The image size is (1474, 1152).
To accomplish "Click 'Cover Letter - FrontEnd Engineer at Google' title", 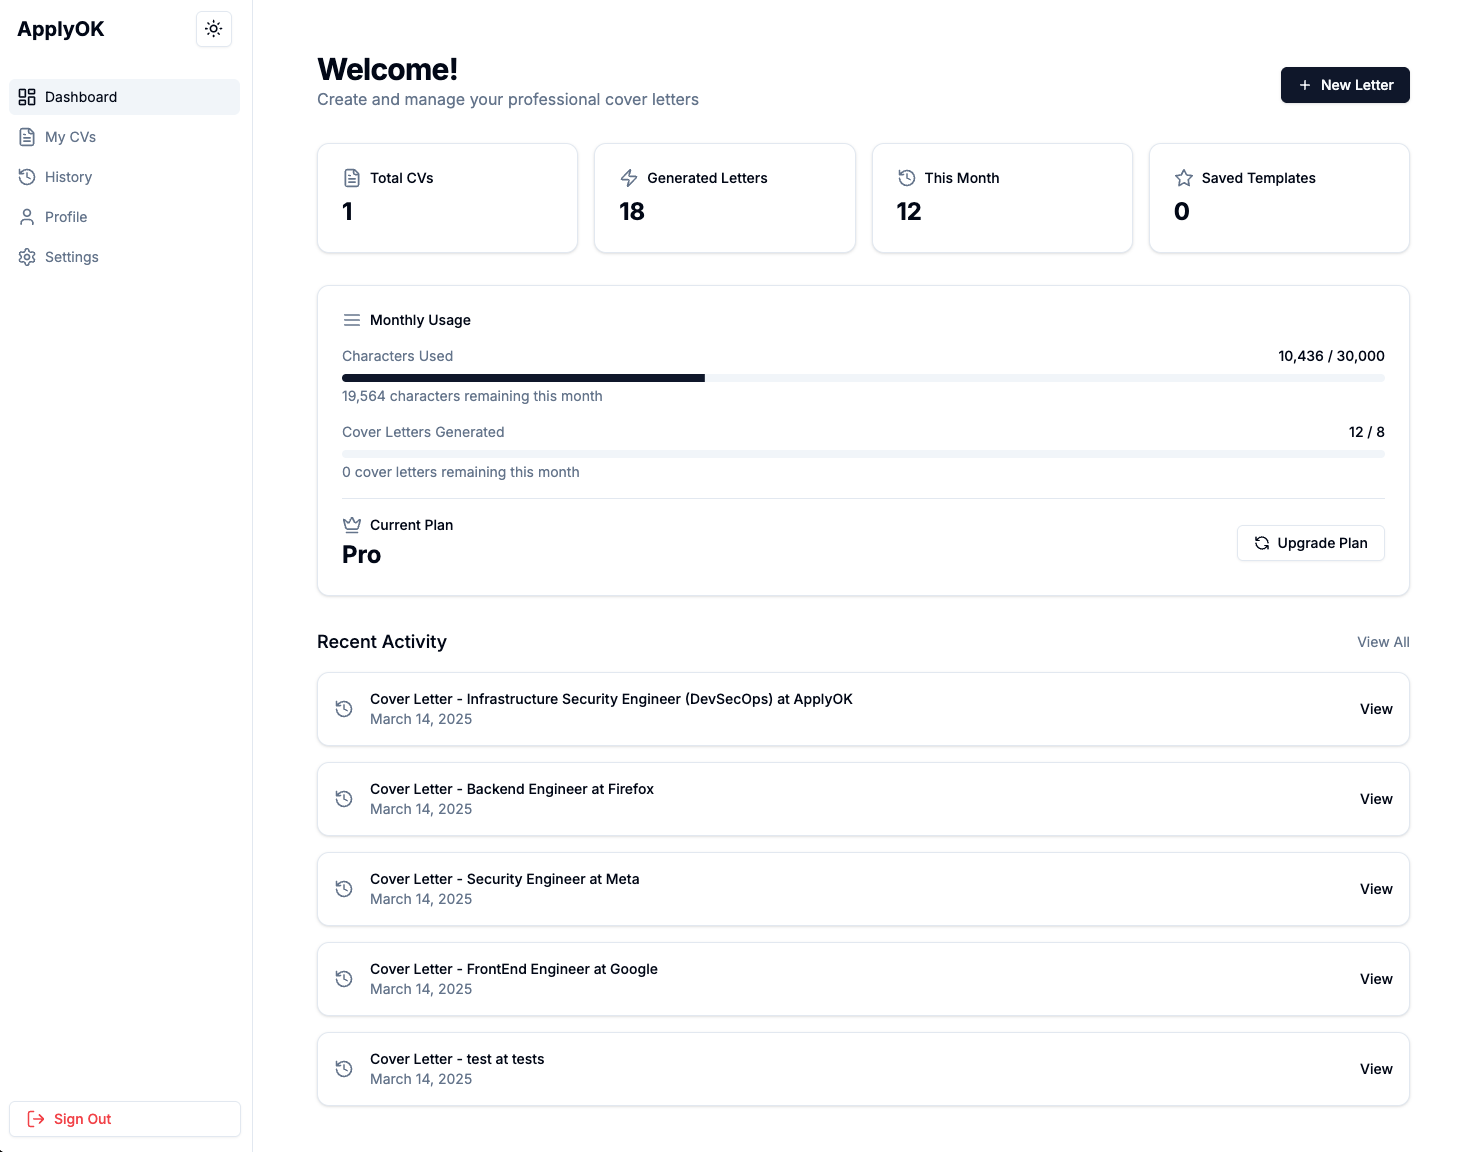I will pyautogui.click(x=514, y=969).
